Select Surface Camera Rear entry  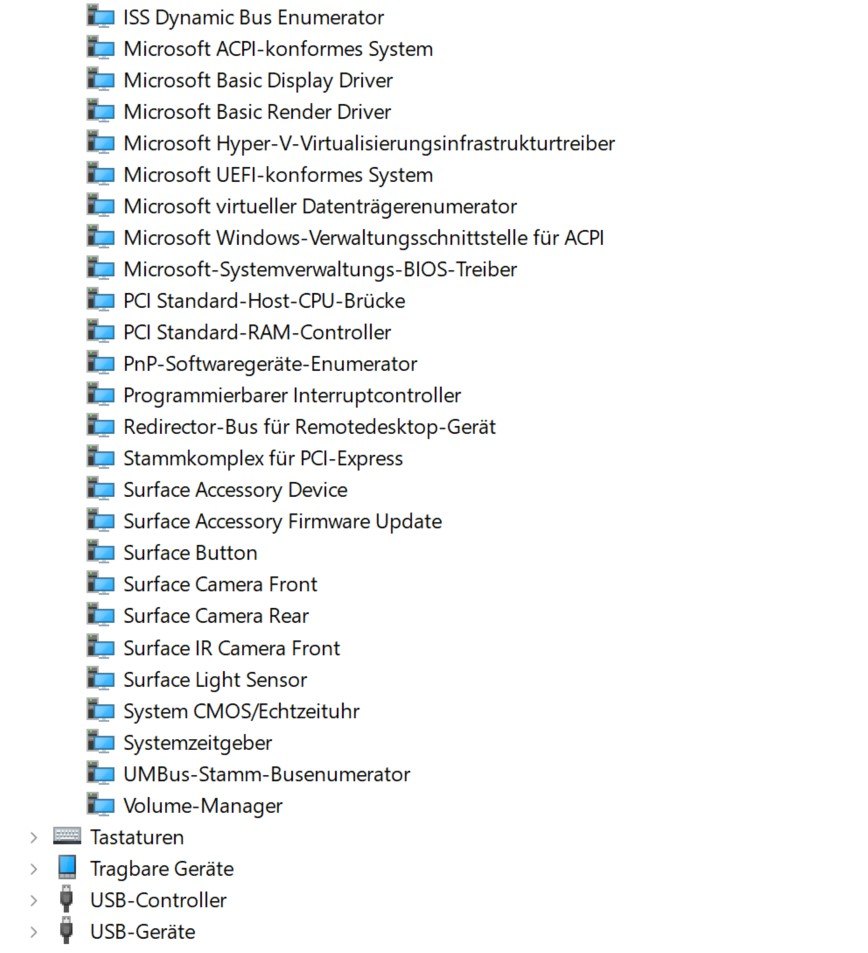216,616
